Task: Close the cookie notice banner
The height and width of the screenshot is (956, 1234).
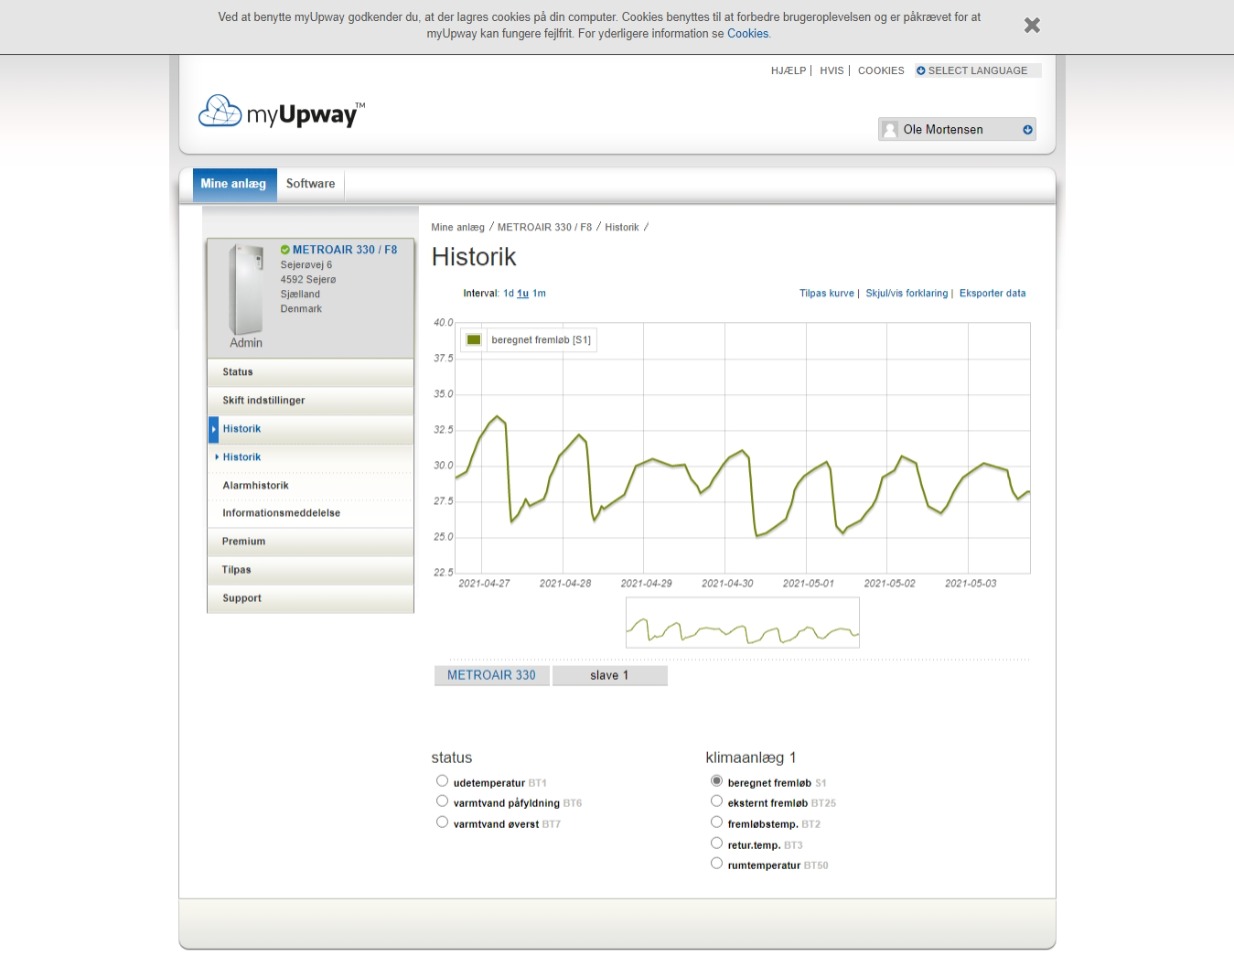Action: pos(1032,25)
